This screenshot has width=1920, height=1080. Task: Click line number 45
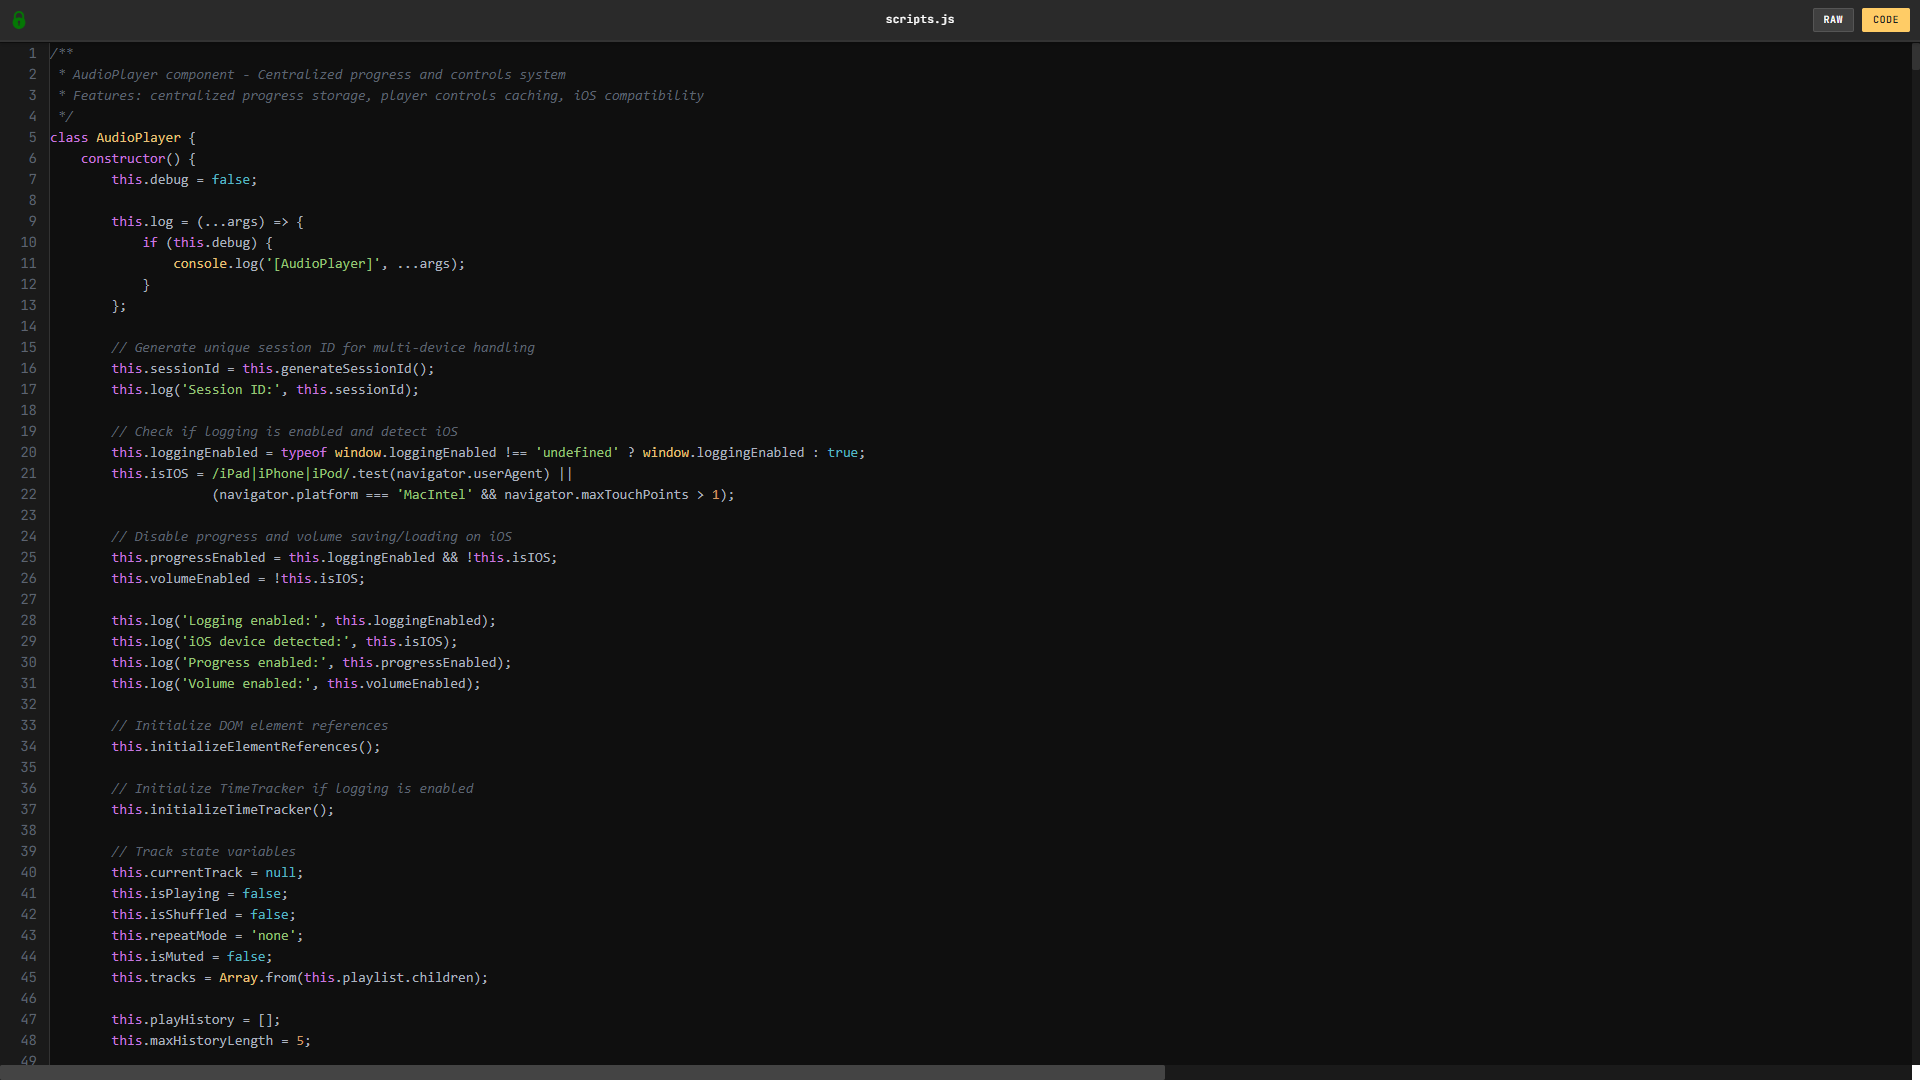(x=28, y=977)
